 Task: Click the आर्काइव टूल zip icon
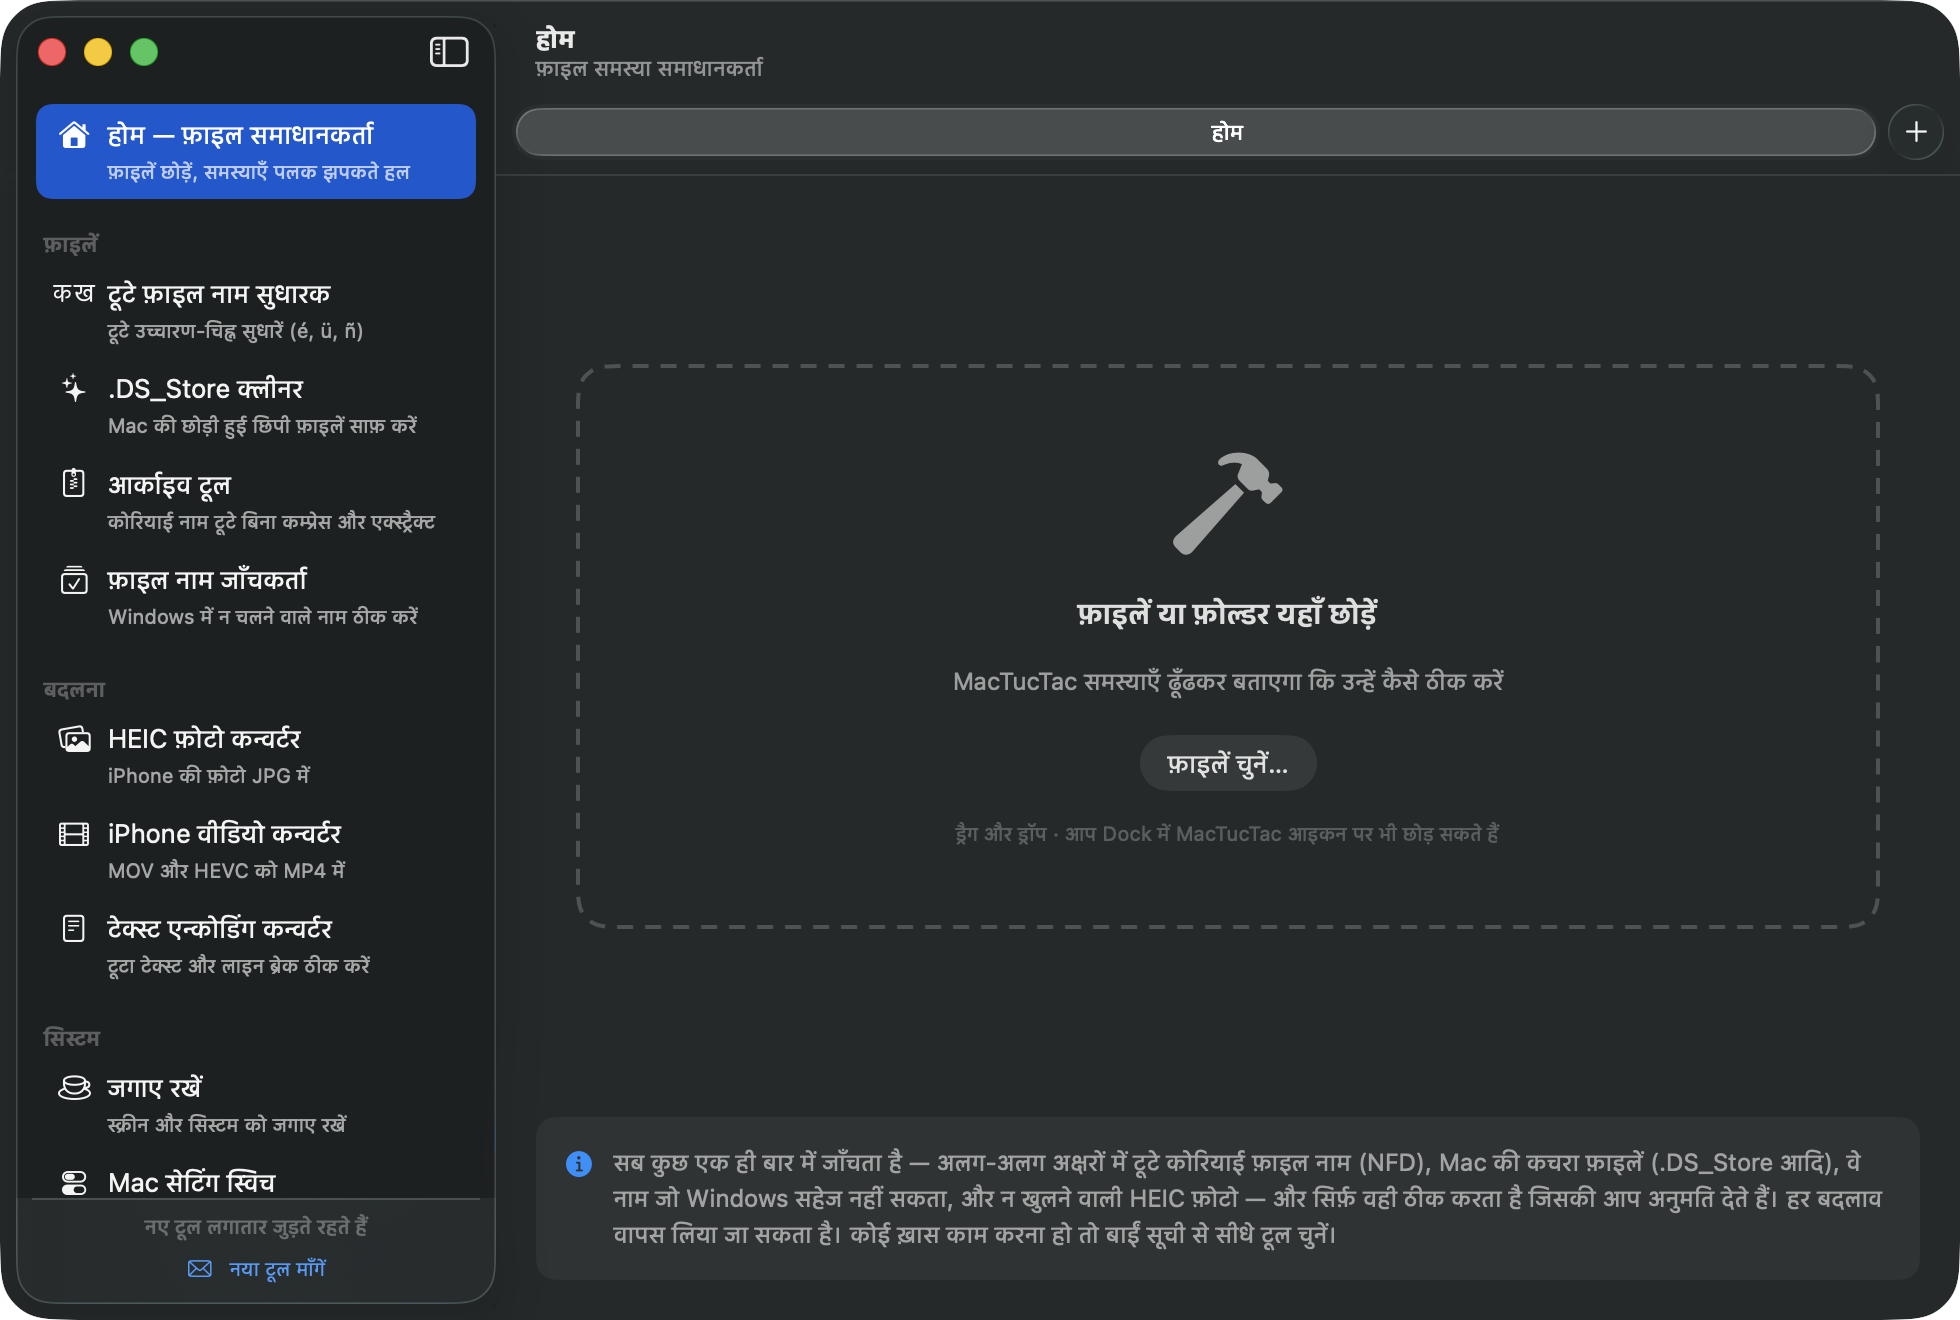(74, 483)
